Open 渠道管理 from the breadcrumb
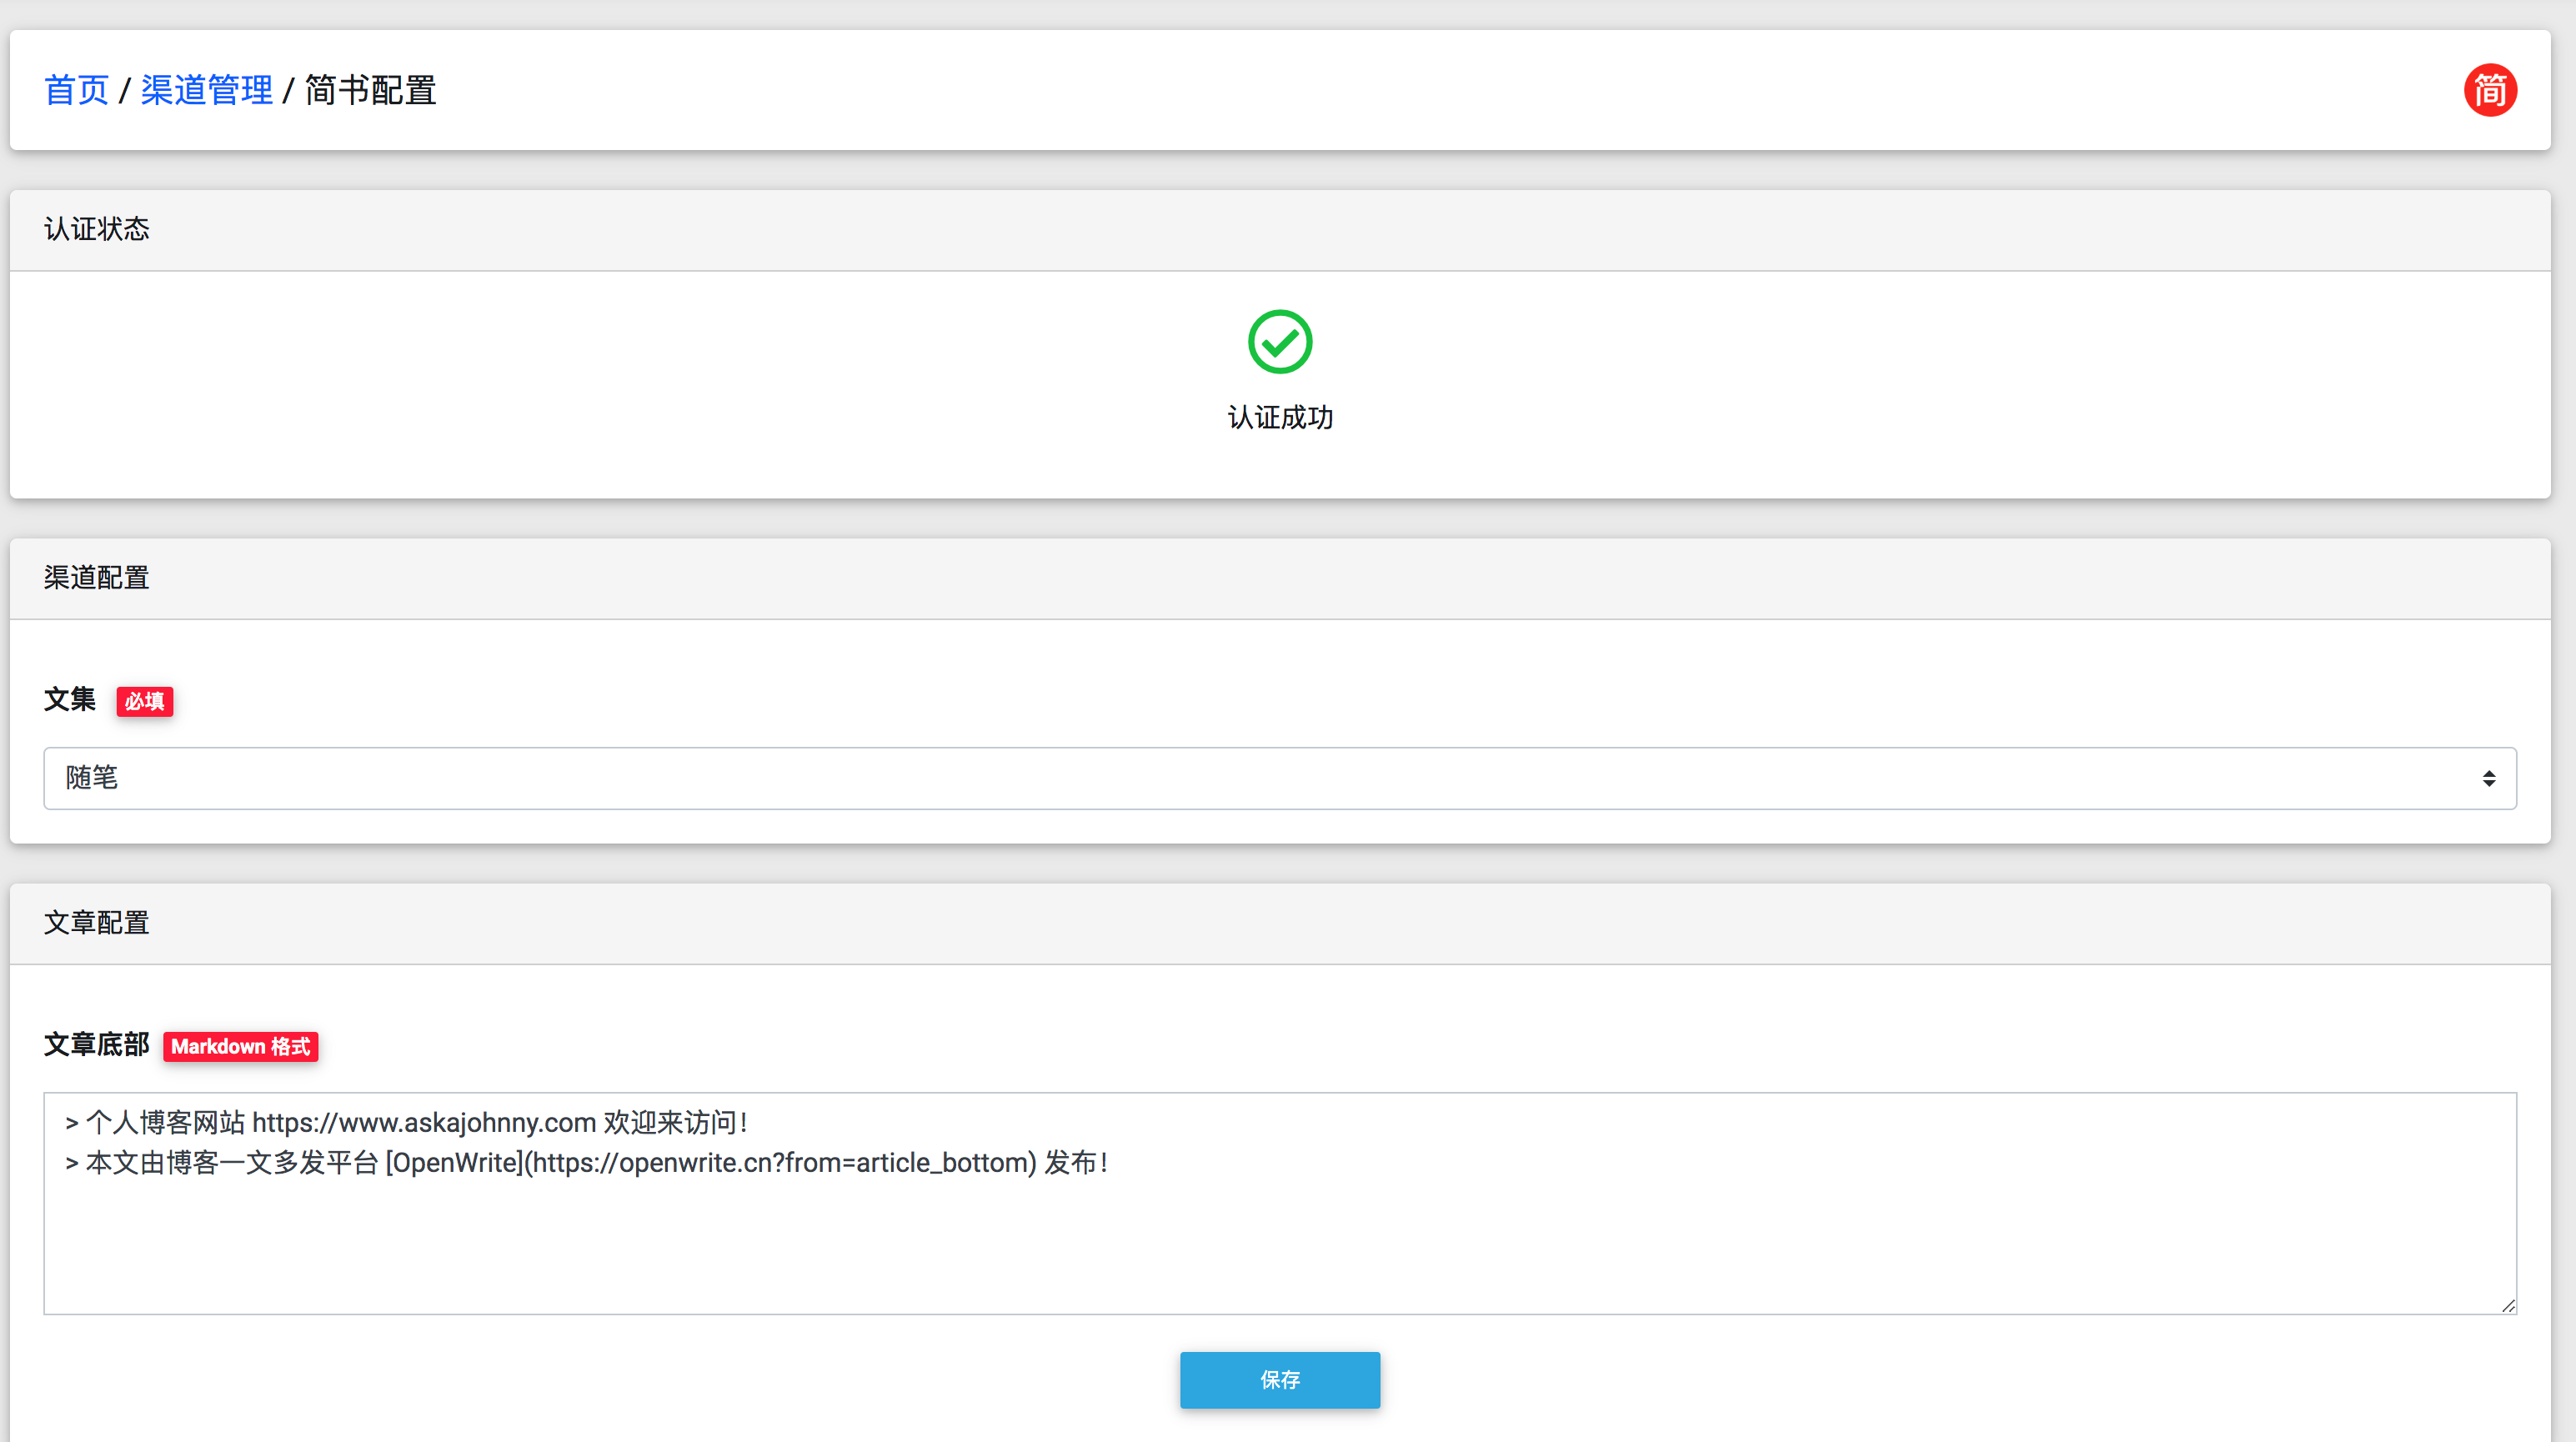The width and height of the screenshot is (2576, 1442). click(206, 90)
